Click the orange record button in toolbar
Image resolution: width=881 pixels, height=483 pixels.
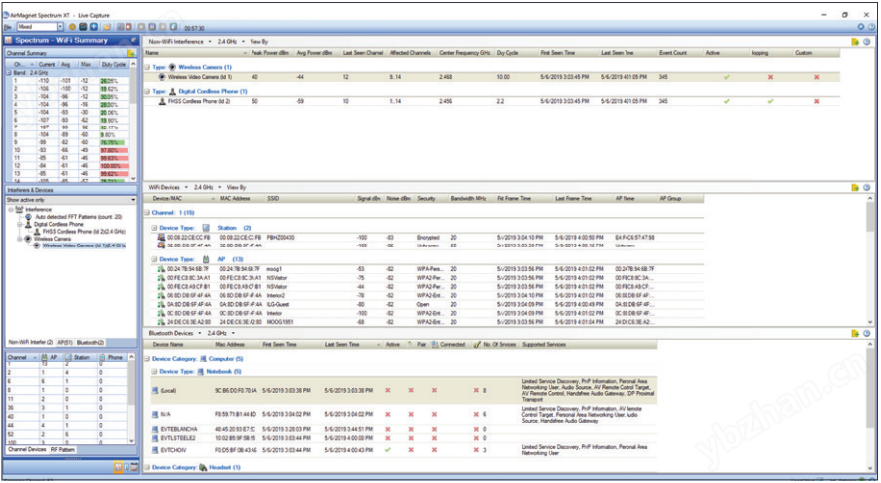(73, 27)
